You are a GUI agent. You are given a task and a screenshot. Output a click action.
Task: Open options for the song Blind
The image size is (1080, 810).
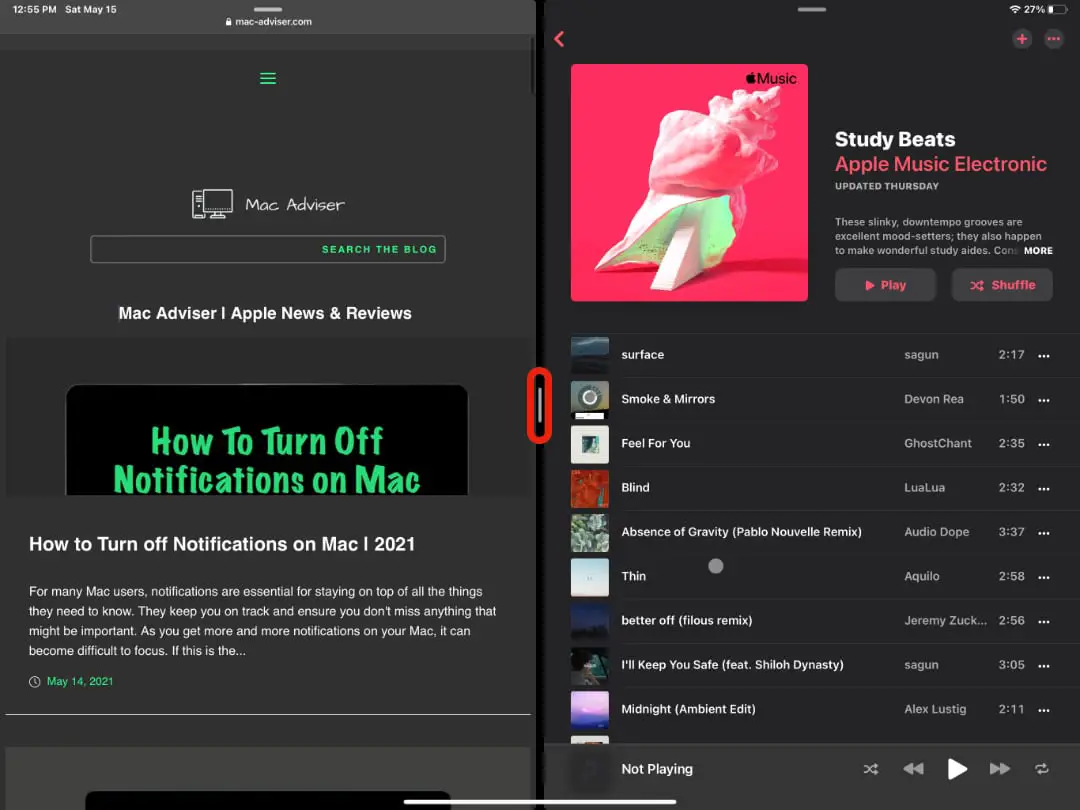coord(1044,488)
